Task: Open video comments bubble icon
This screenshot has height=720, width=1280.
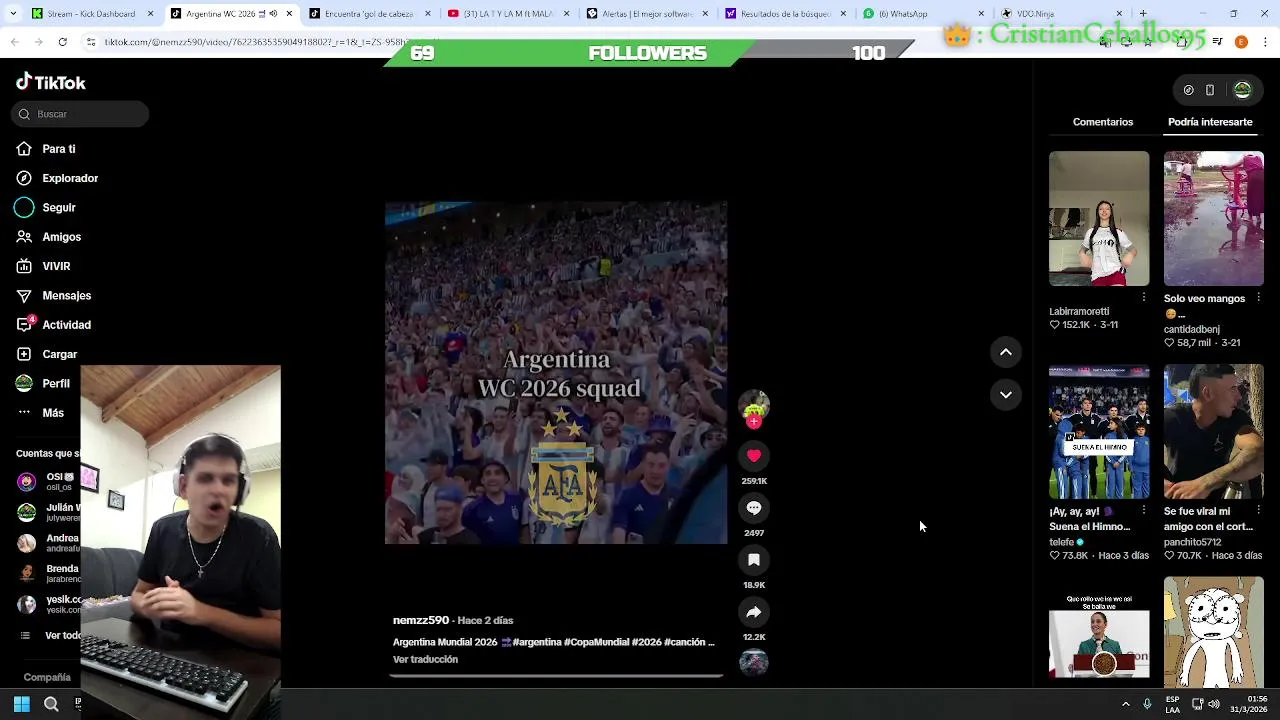Action: click(x=754, y=508)
